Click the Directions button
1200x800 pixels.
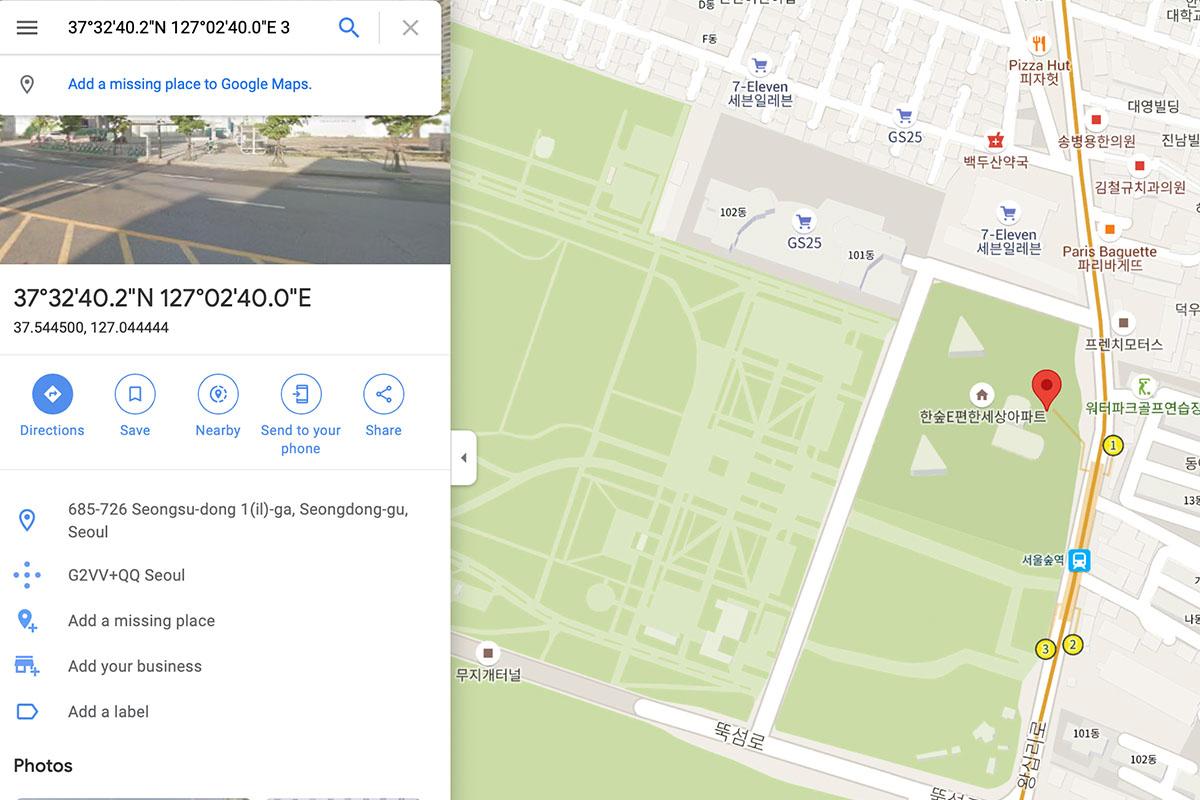pyautogui.click(x=52, y=405)
